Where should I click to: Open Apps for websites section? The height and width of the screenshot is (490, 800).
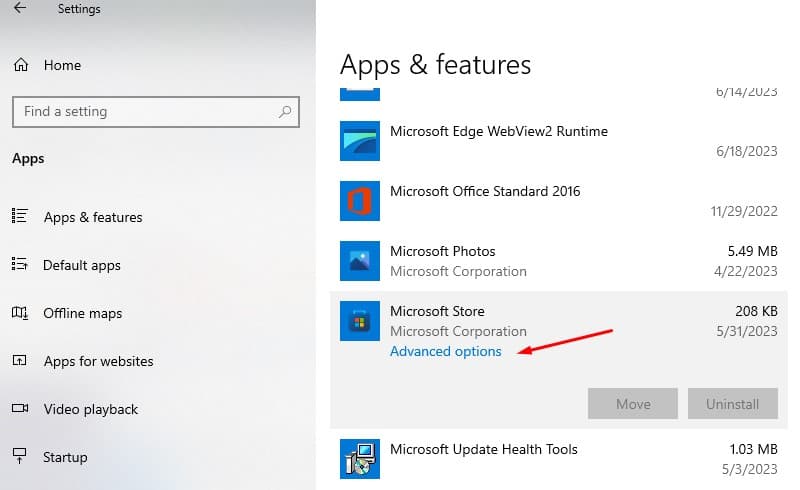(x=98, y=361)
